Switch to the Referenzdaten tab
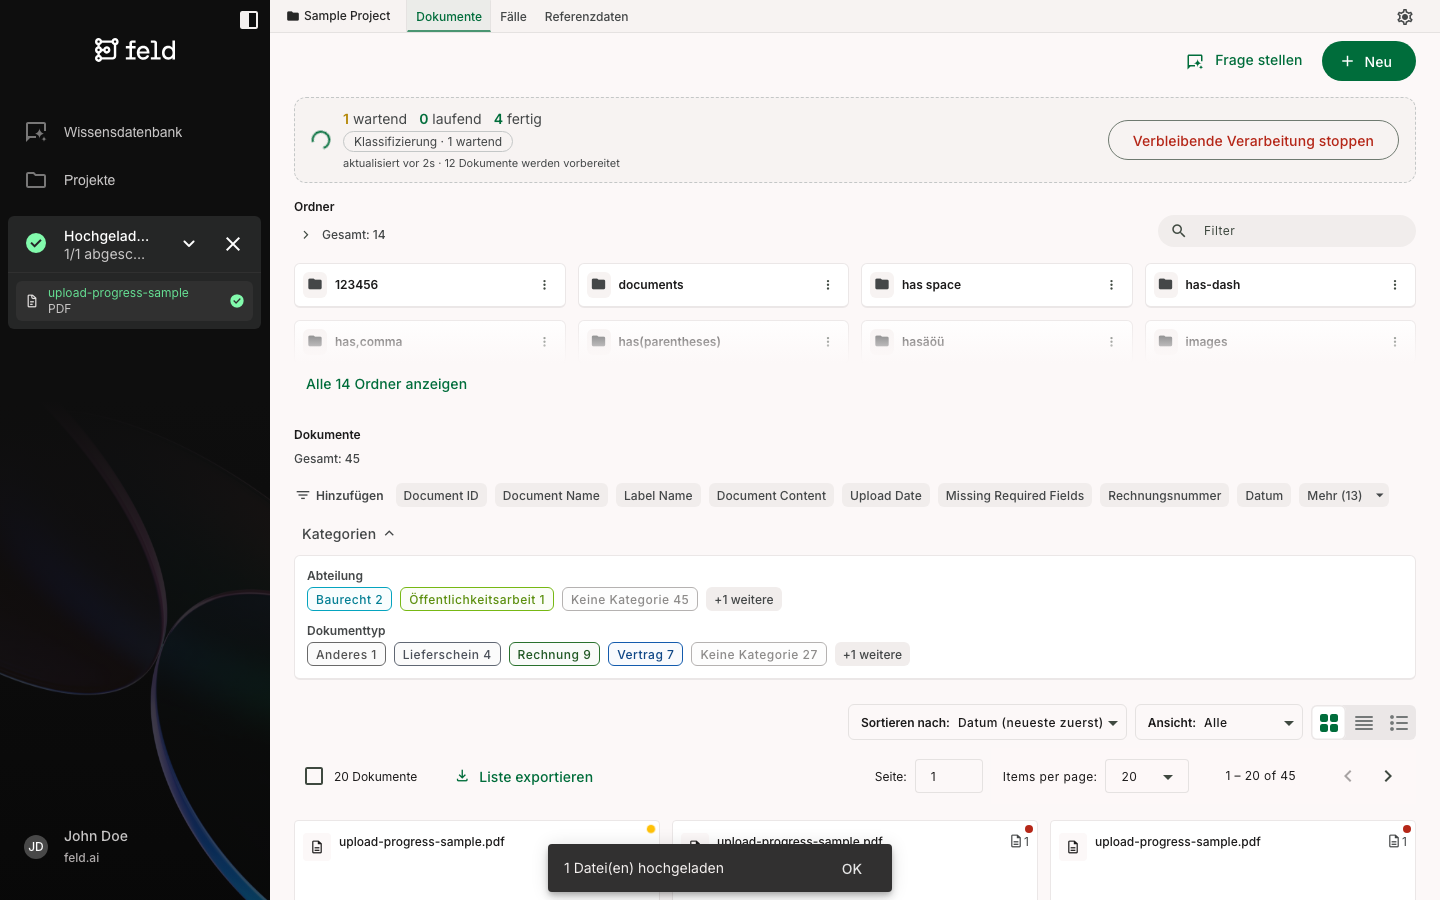The image size is (1440, 900). click(x=586, y=17)
